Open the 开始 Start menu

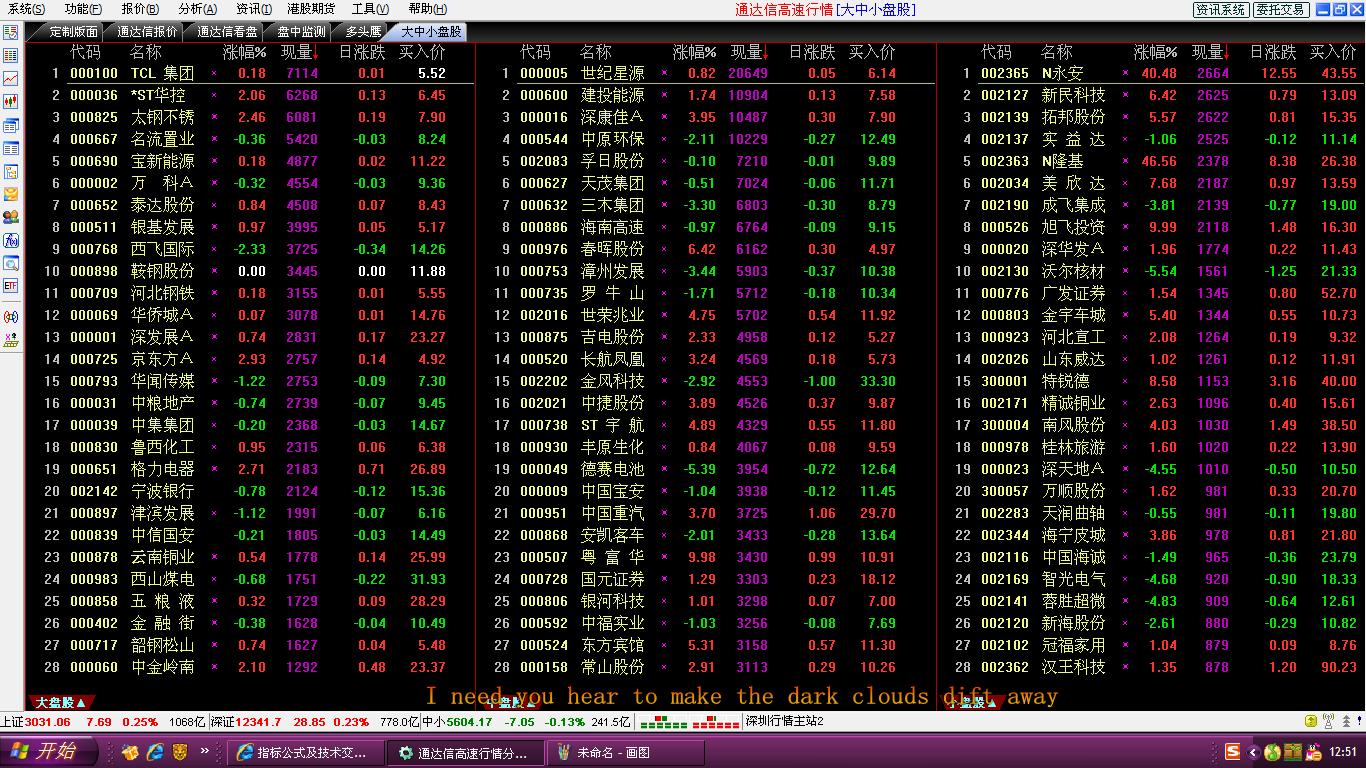49,752
